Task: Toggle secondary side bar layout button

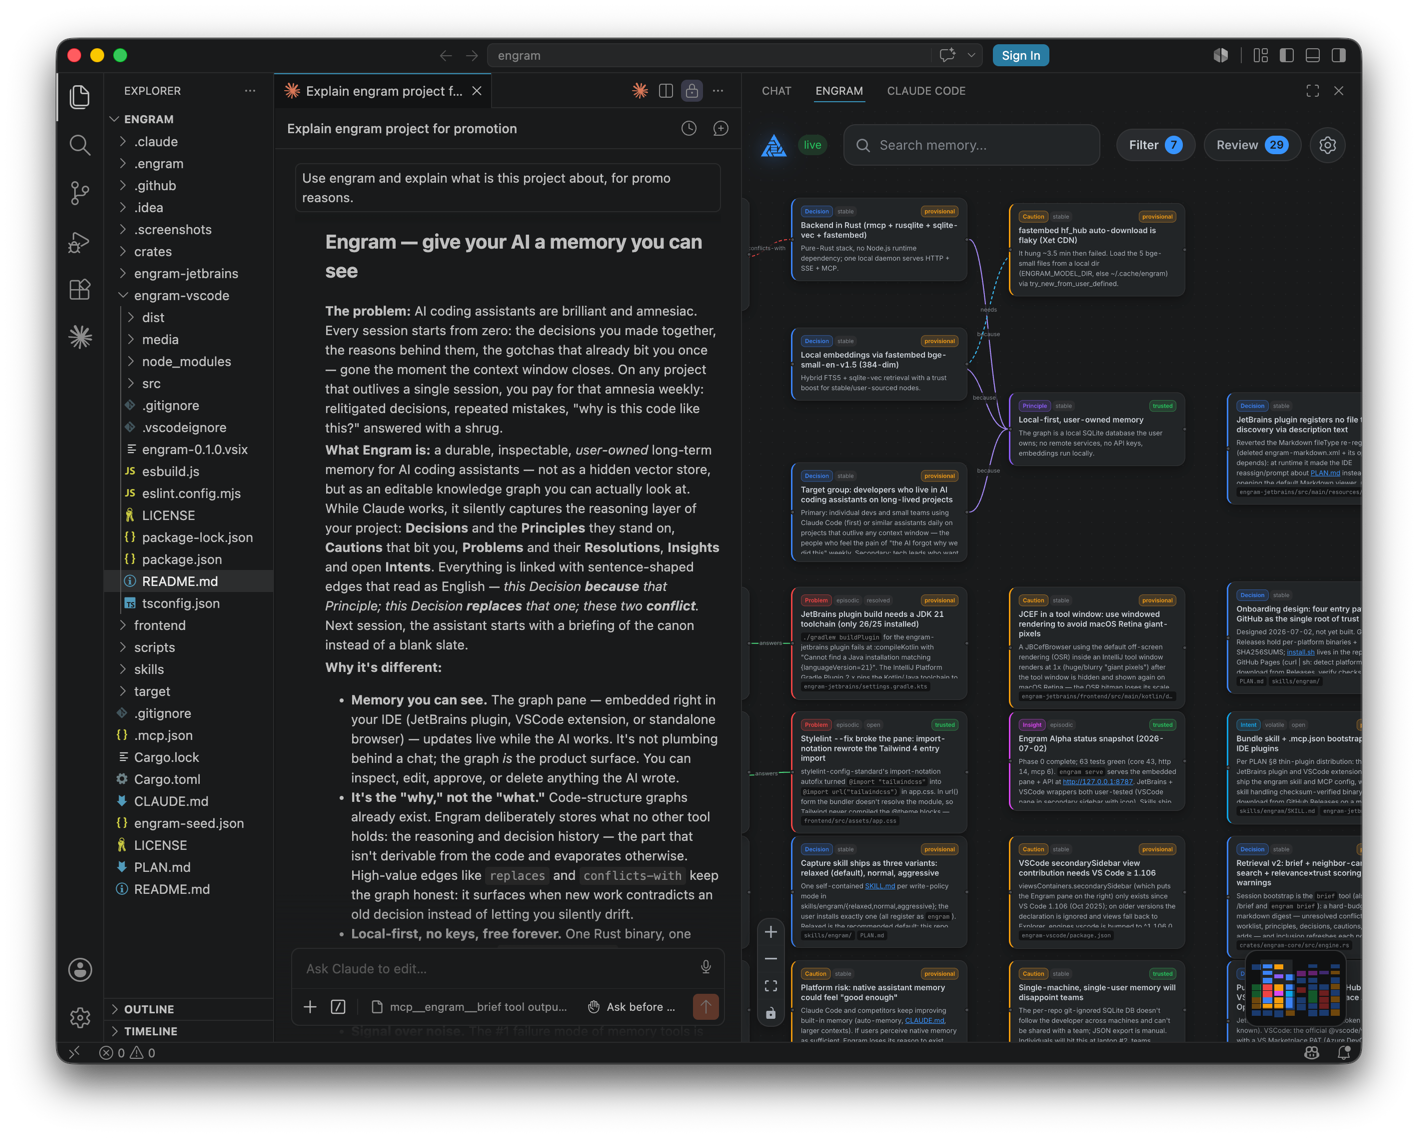Action: pos(1339,55)
